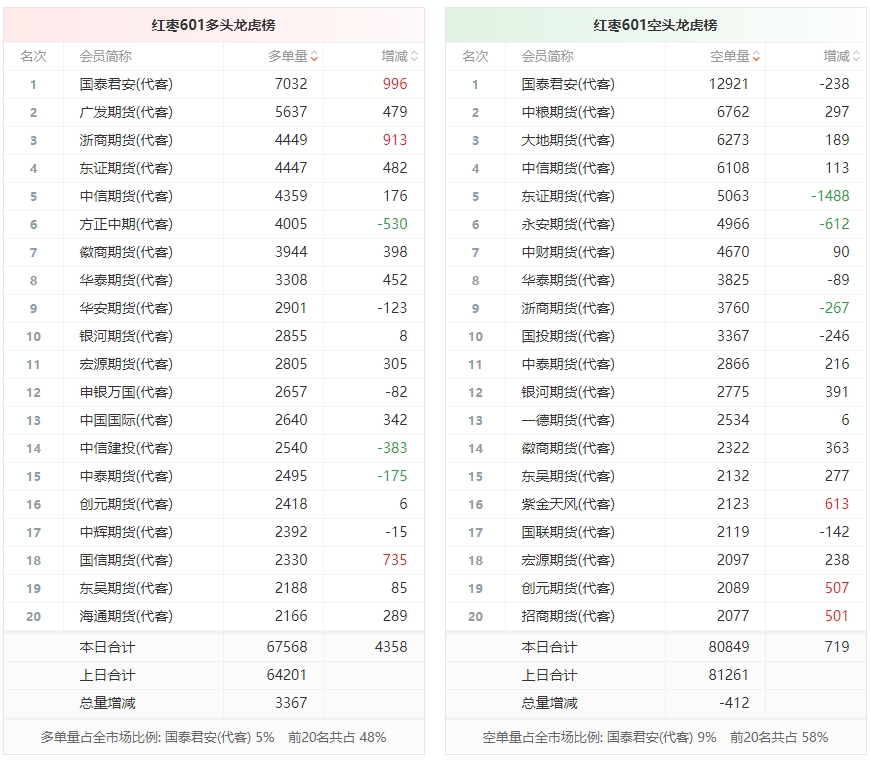Select 中辉期货(代客) row
The width and height of the screenshot is (871, 761).
pos(214,532)
